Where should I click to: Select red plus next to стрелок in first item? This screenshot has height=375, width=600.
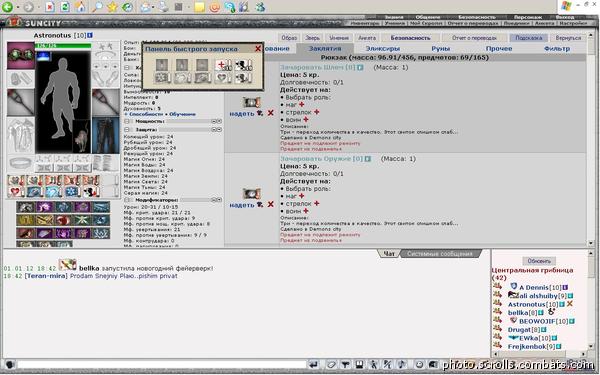tap(316, 112)
